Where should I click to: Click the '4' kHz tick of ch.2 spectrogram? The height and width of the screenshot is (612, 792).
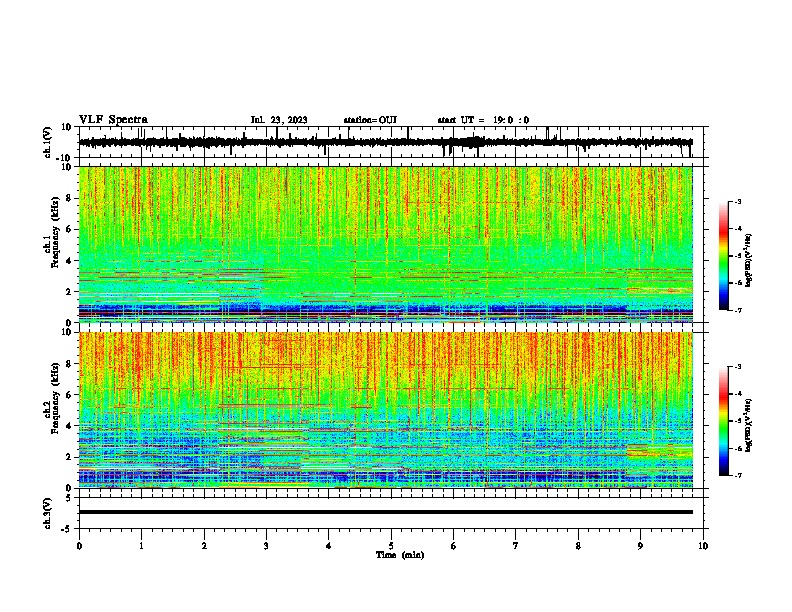coord(69,426)
